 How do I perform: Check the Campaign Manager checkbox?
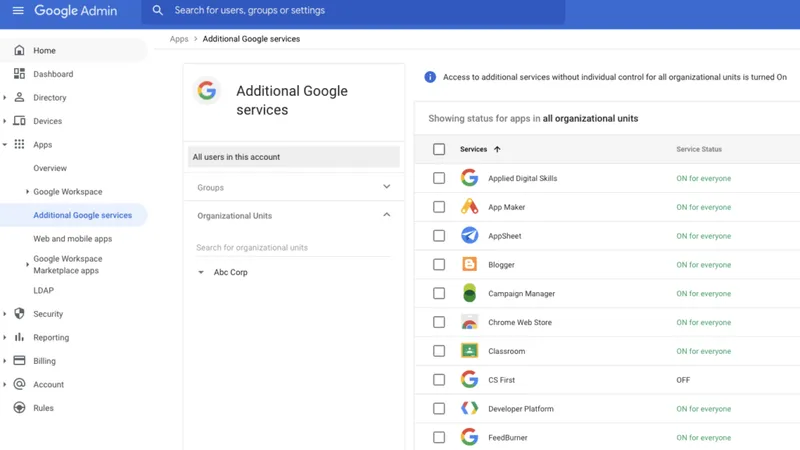pos(439,293)
